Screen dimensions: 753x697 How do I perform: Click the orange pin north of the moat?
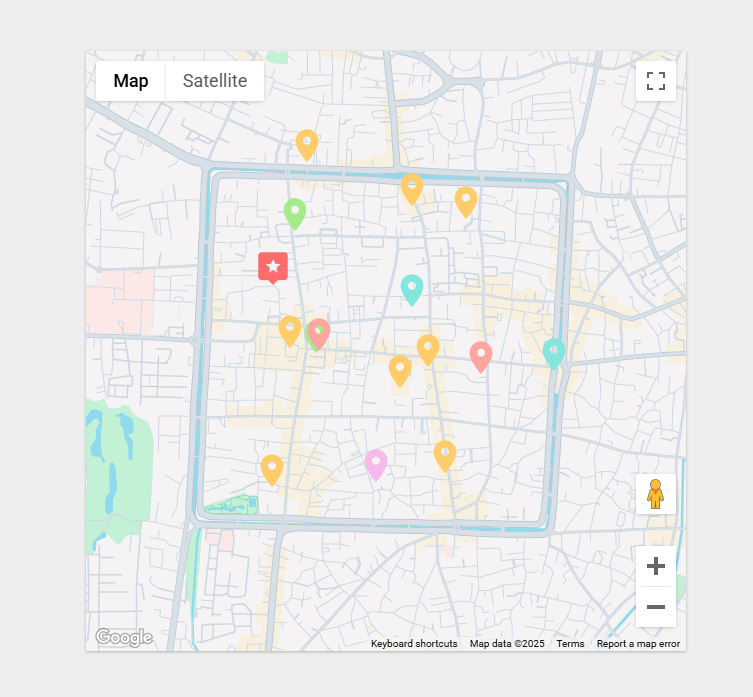click(307, 146)
